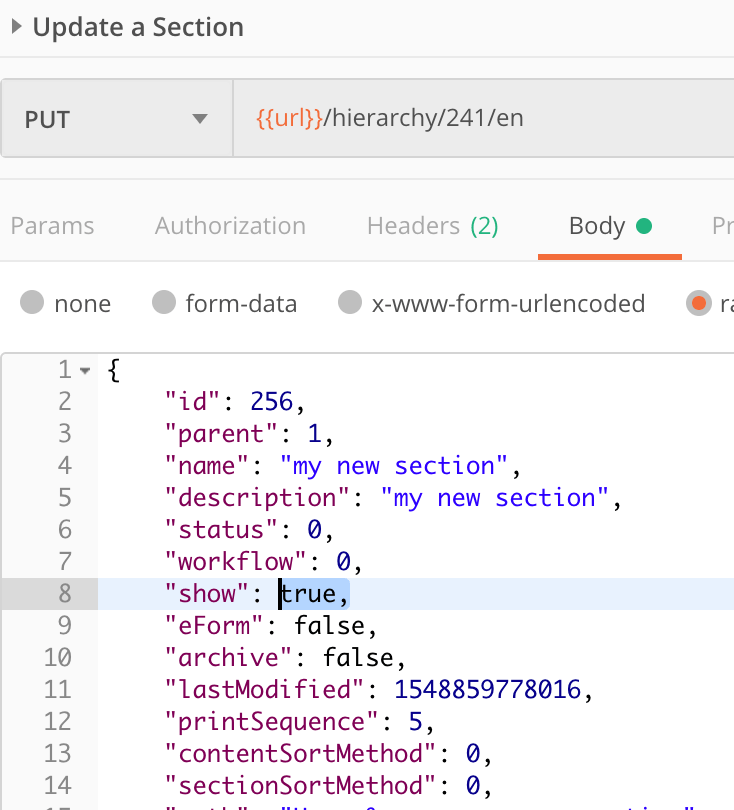Select the raw body radio button

[698, 303]
